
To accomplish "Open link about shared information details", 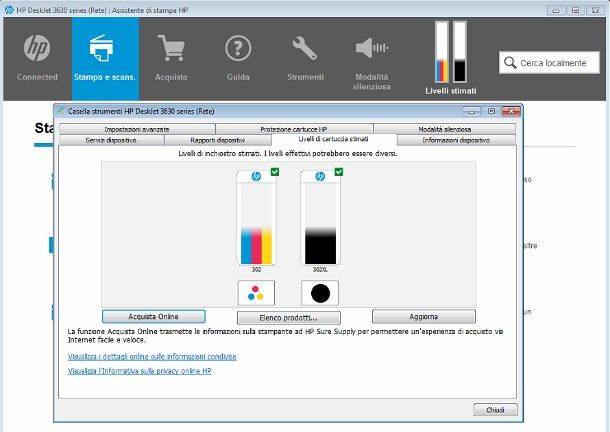I will coord(152,356).
